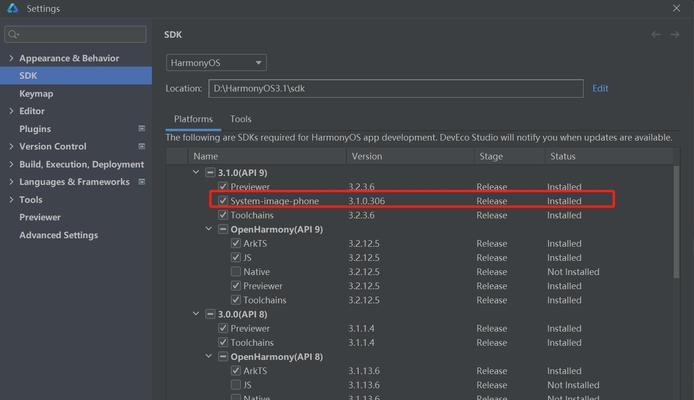Click the project-level icon beside Languages & Frameworks

142,181
